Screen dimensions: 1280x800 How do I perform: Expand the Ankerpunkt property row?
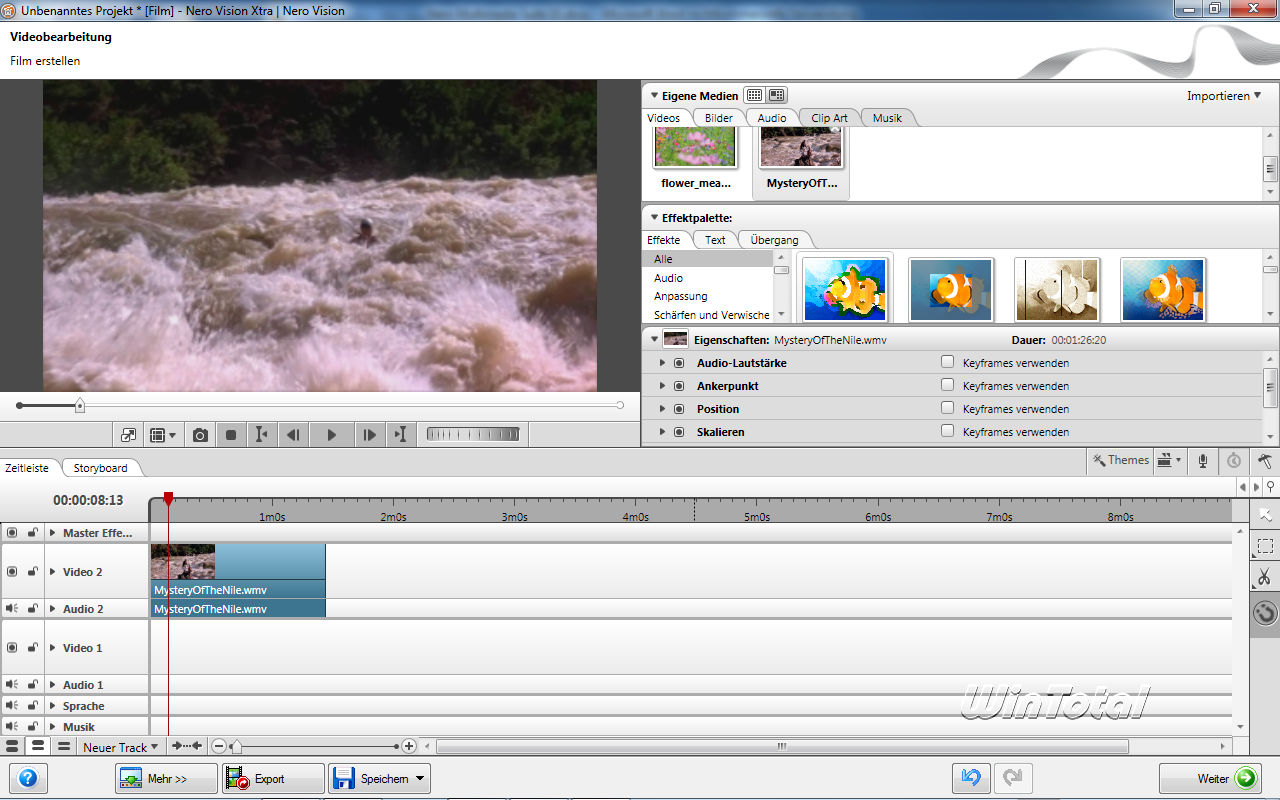point(662,386)
